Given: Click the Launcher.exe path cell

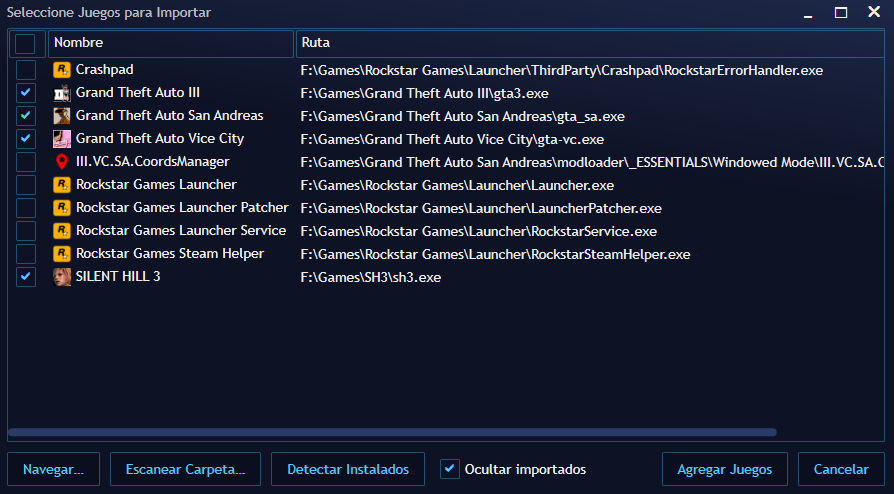Looking at the screenshot, I should point(457,185).
